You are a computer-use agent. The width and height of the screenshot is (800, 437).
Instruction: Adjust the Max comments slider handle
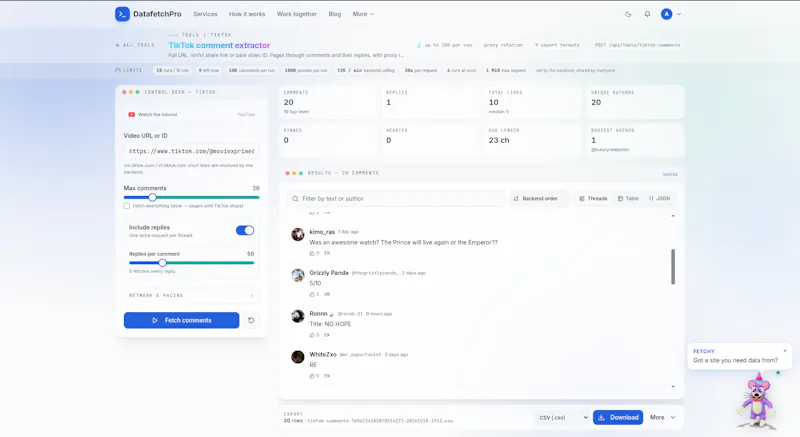152,197
